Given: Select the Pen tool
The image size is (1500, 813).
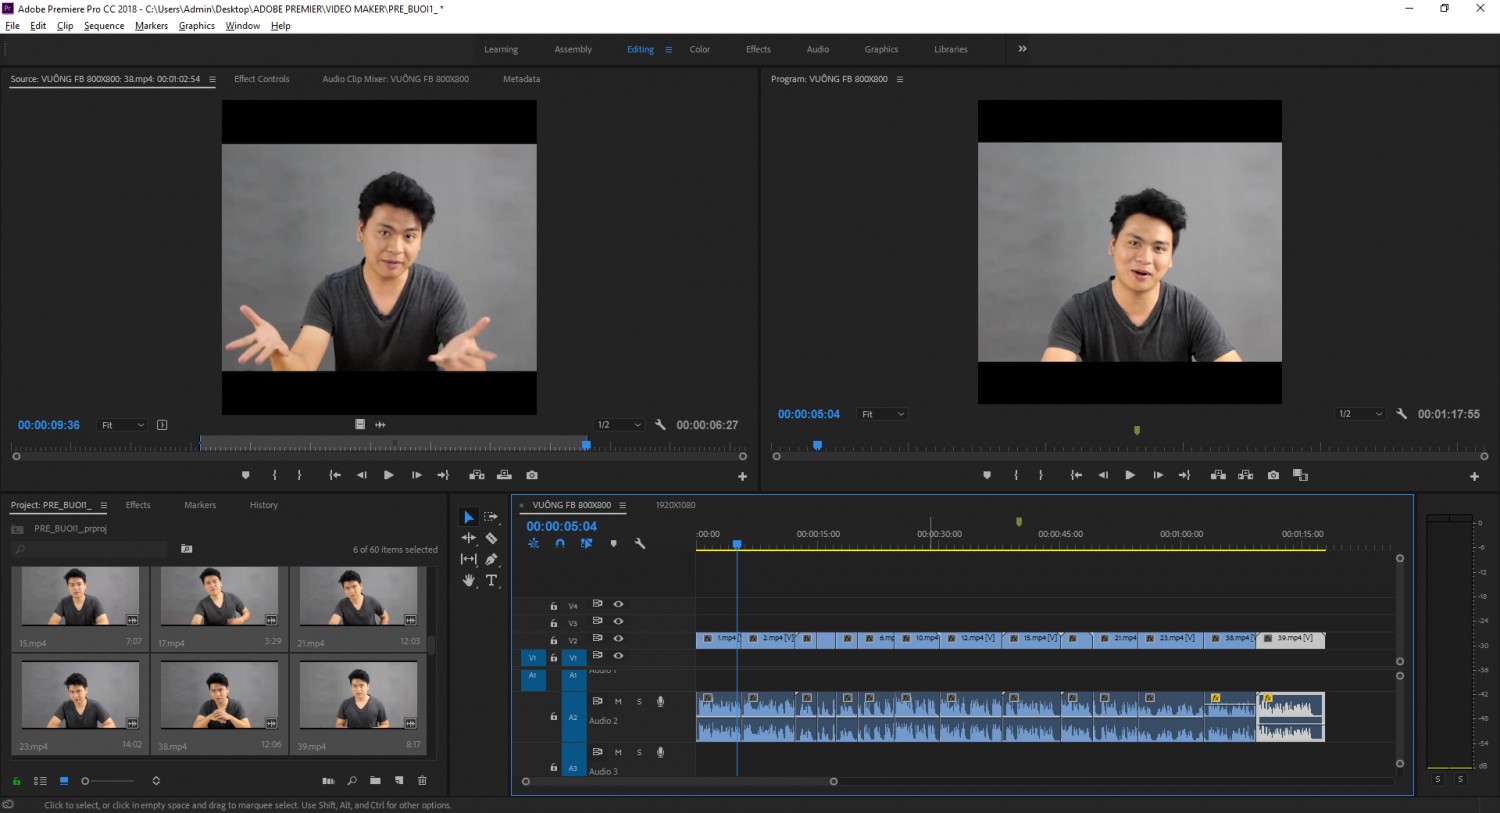Looking at the screenshot, I should [491, 559].
